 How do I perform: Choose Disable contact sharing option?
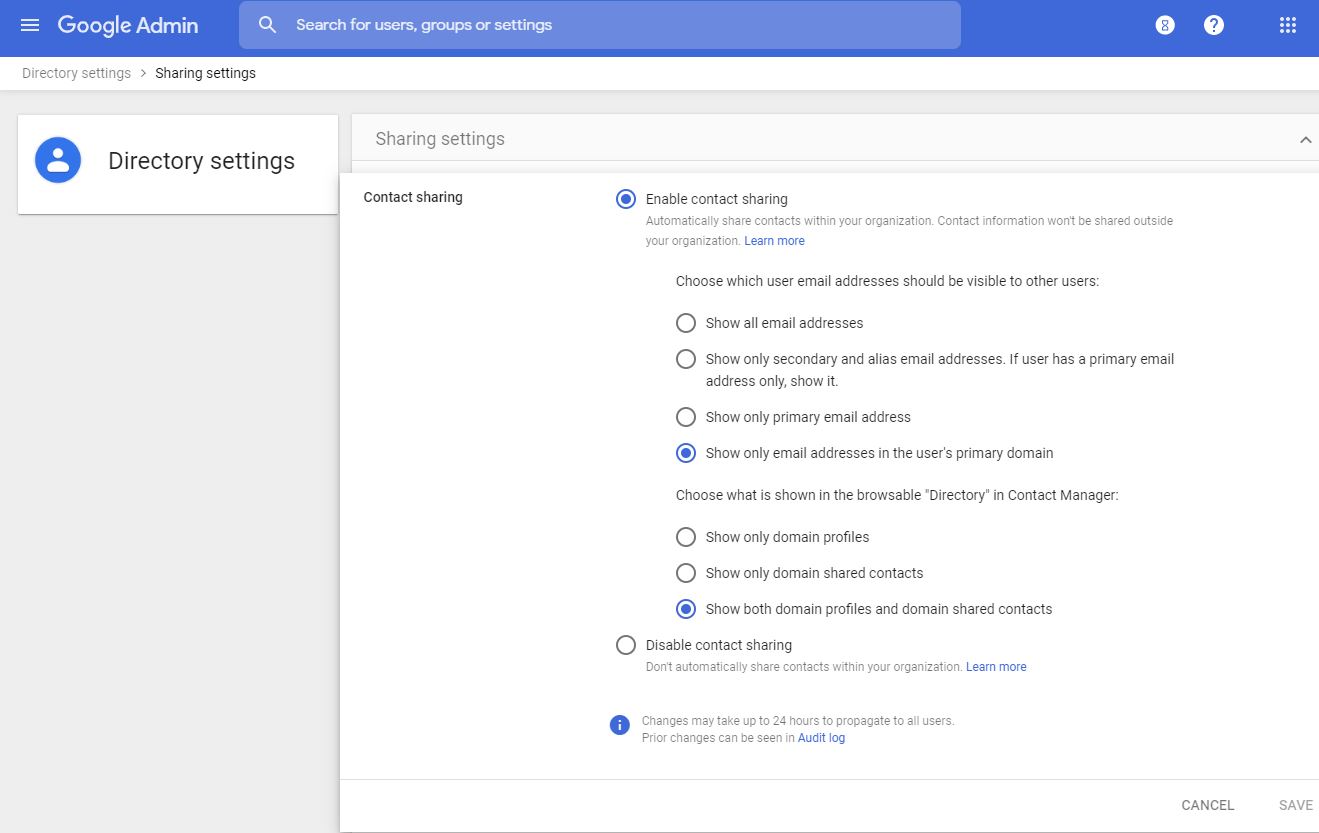tap(626, 645)
